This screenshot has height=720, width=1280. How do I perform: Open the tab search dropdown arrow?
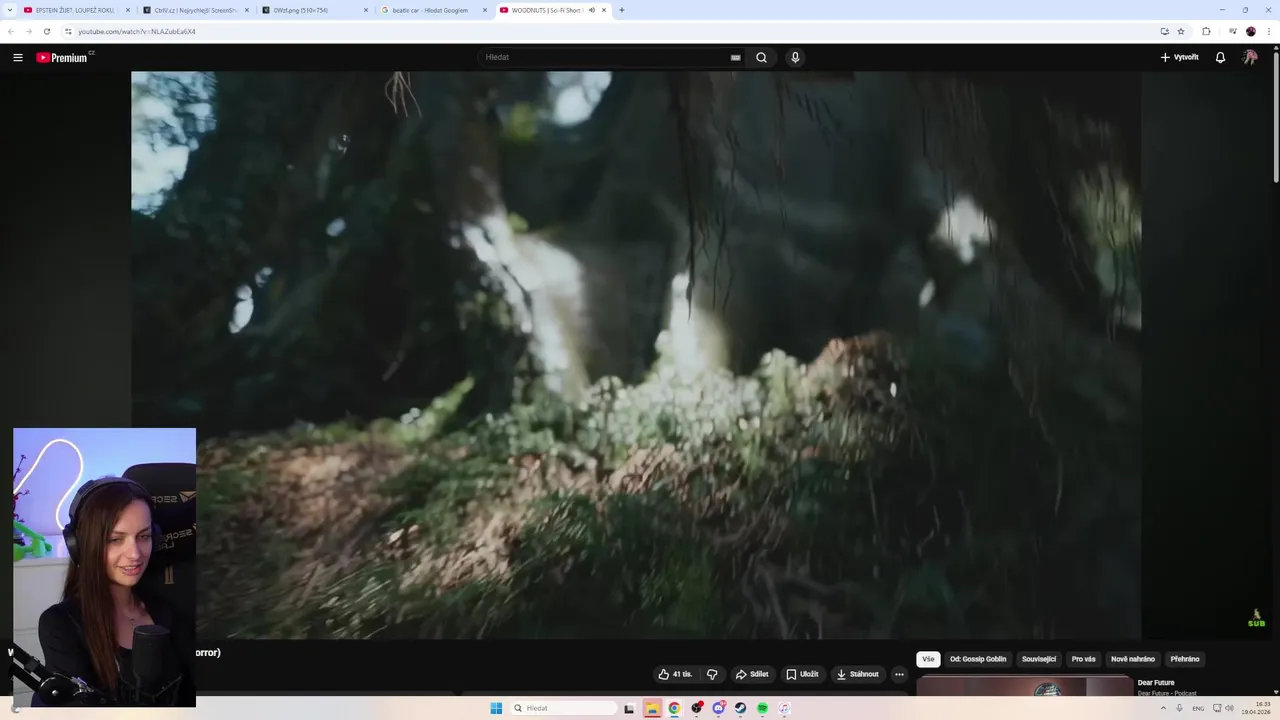click(9, 10)
